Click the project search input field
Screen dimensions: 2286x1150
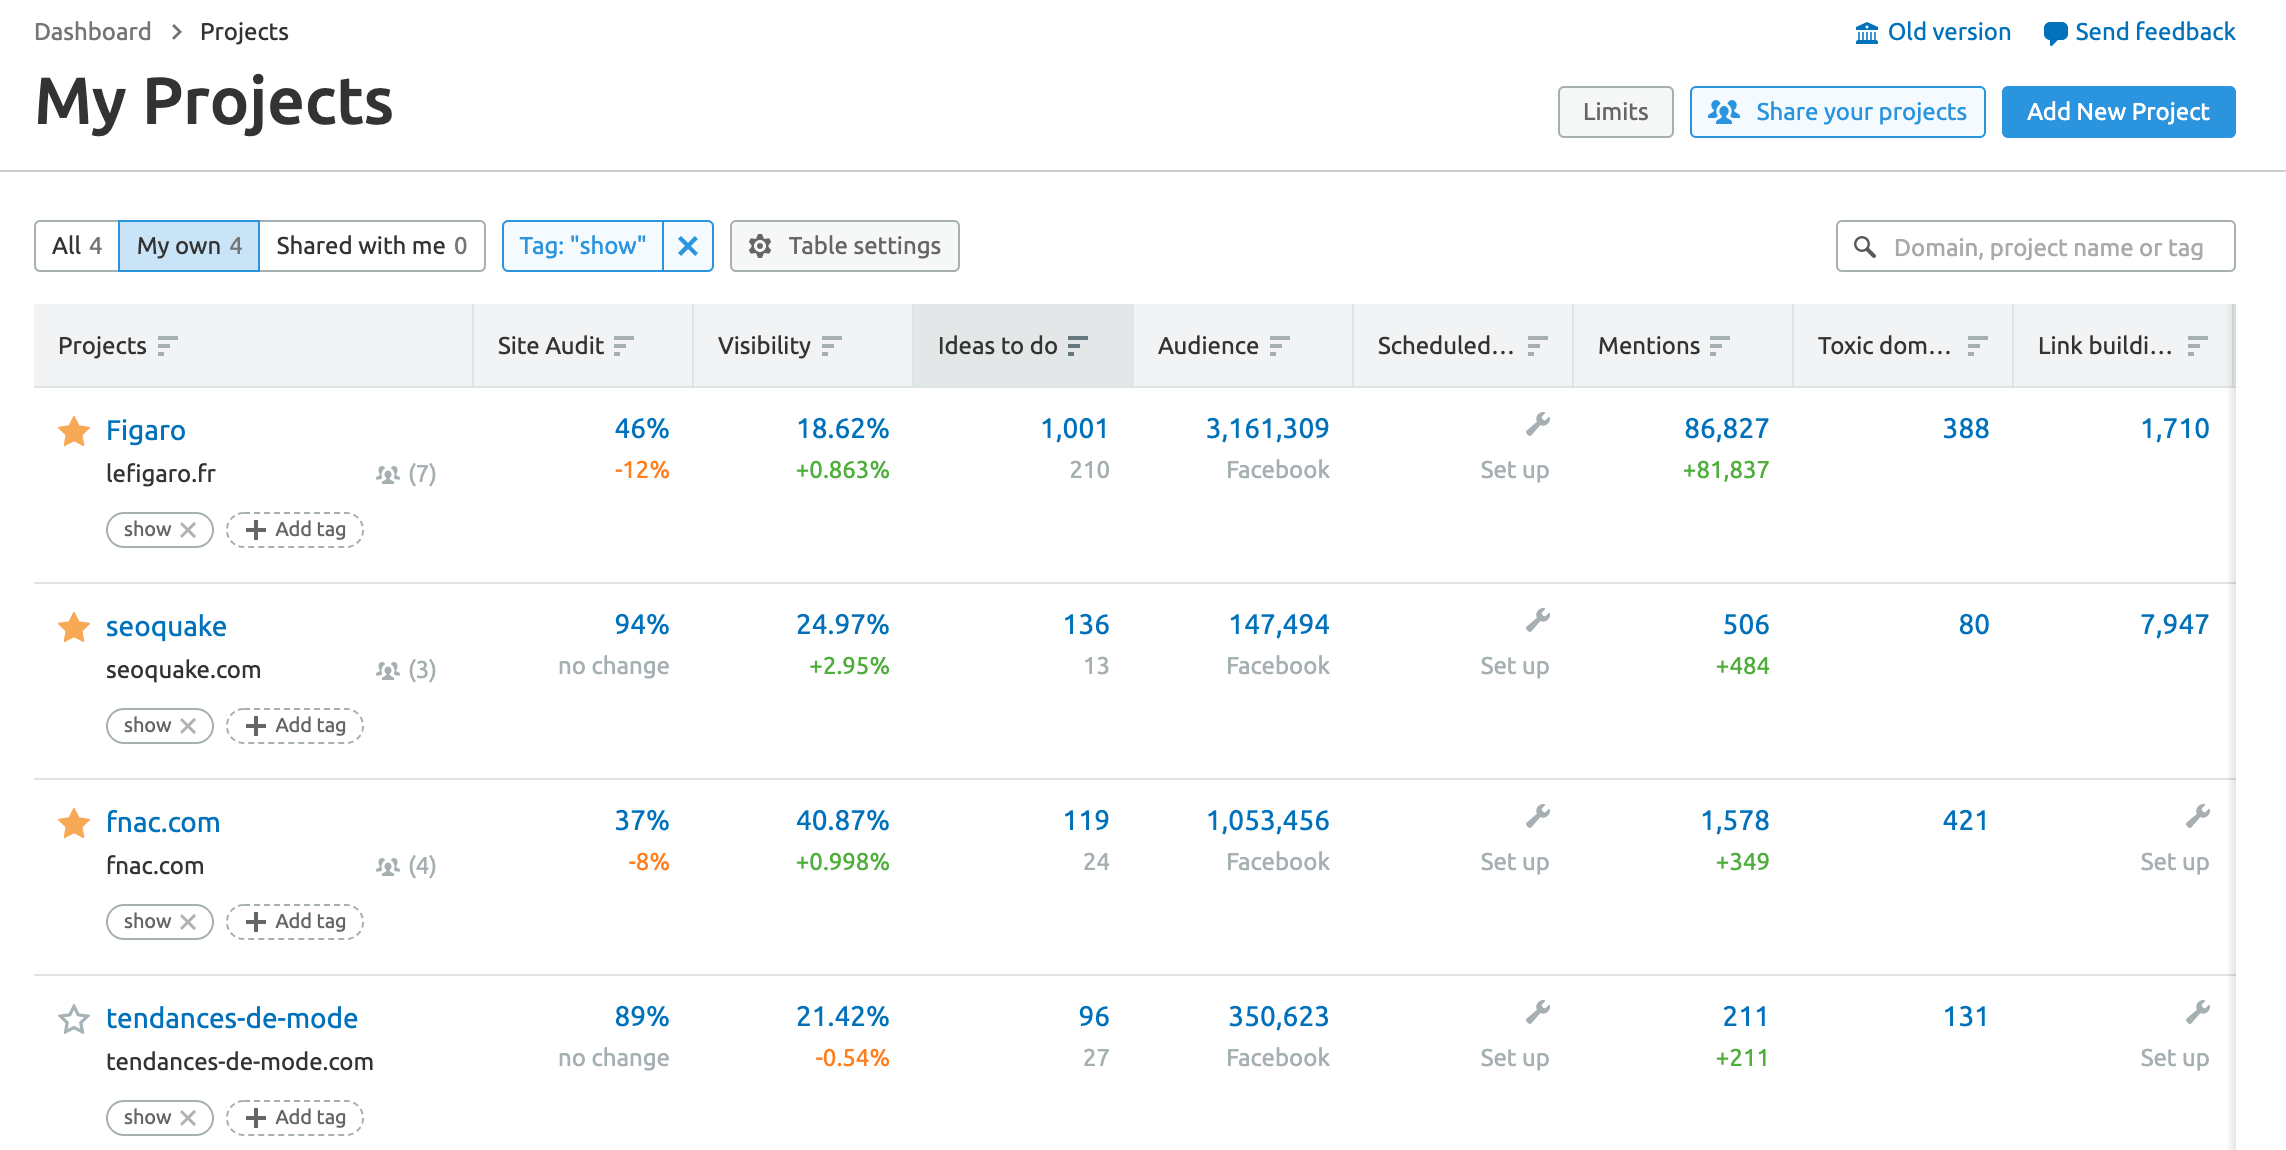(x=2048, y=247)
